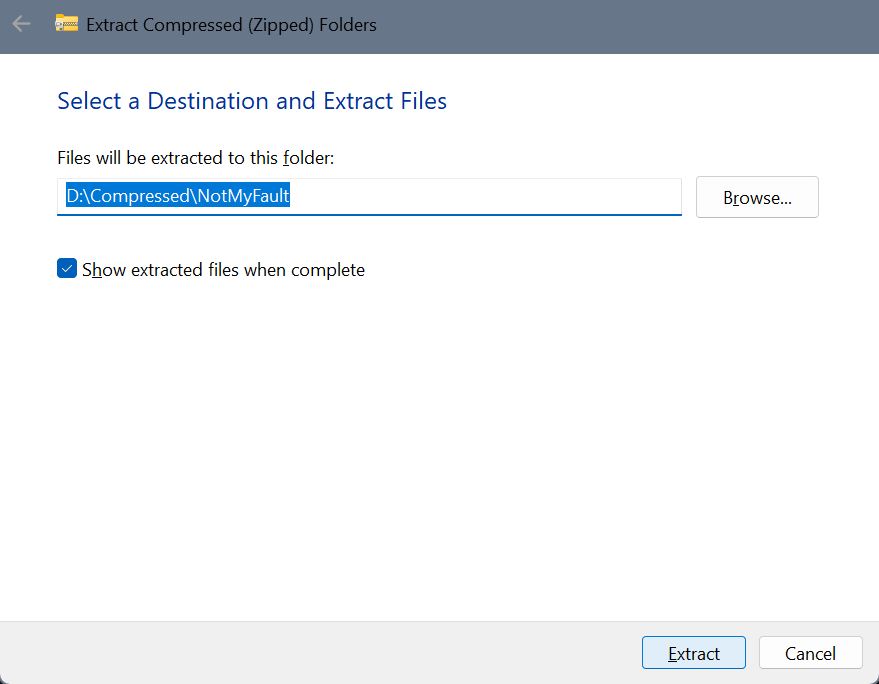Cancel the extraction dialog
Viewport: 879px width, 684px height.
tap(811, 653)
